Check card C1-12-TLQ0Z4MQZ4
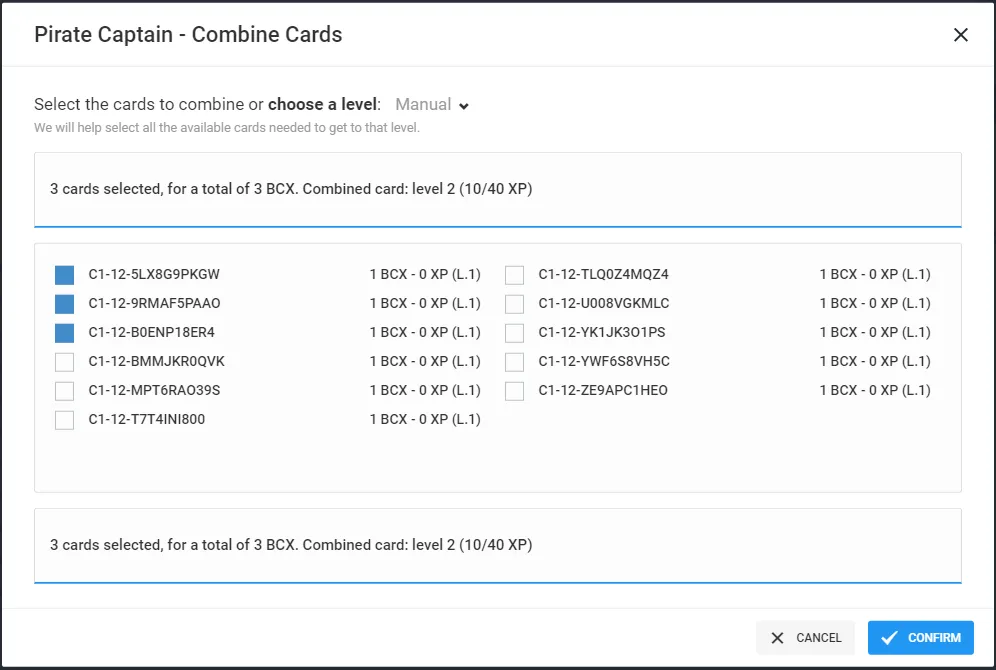Screen dimensions: 996x670 (515, 275)
